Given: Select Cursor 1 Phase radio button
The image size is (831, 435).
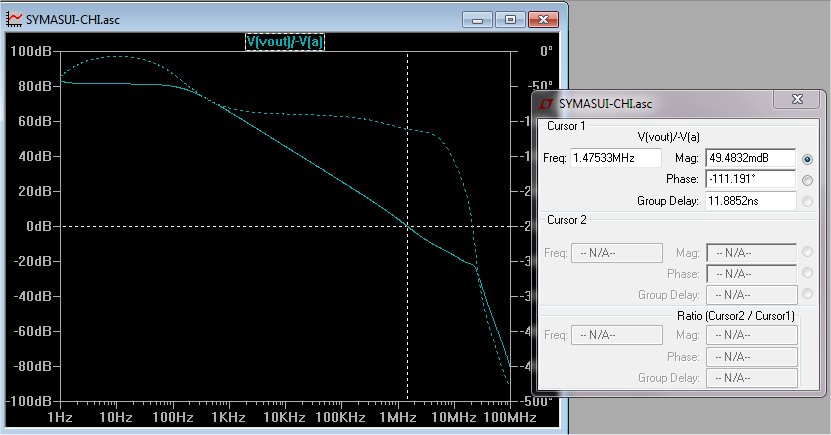Looking at the screenshot, I should [x=807, y=180].
